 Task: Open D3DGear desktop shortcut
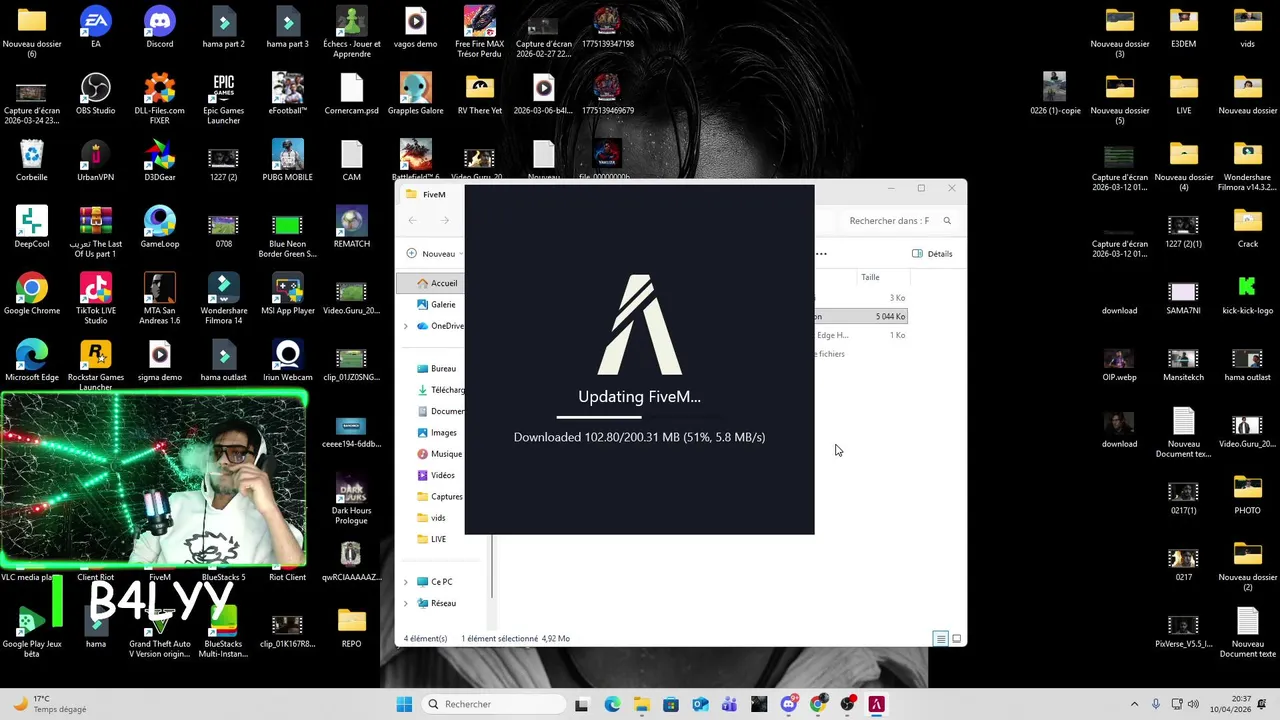coord(160,160)
